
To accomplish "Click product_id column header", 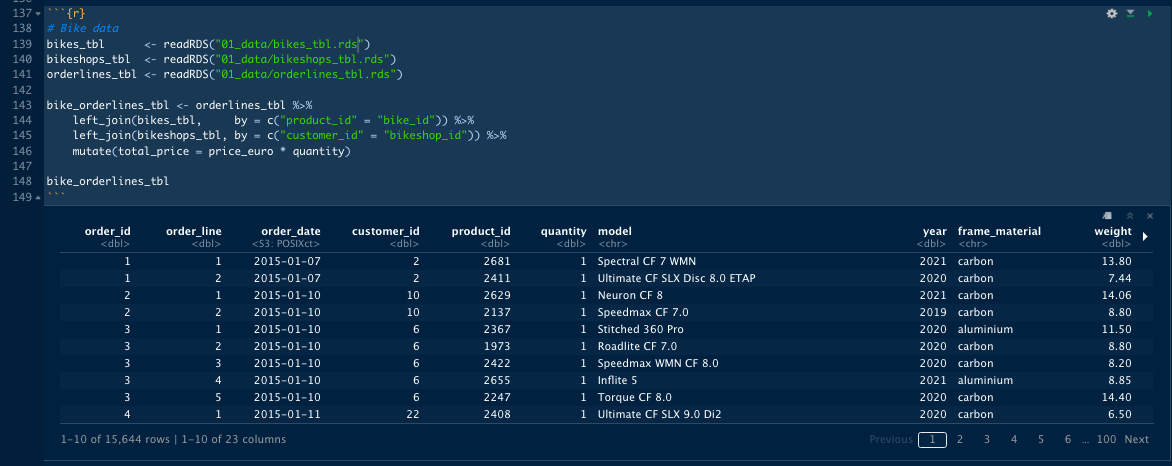I will pos(481,232).
